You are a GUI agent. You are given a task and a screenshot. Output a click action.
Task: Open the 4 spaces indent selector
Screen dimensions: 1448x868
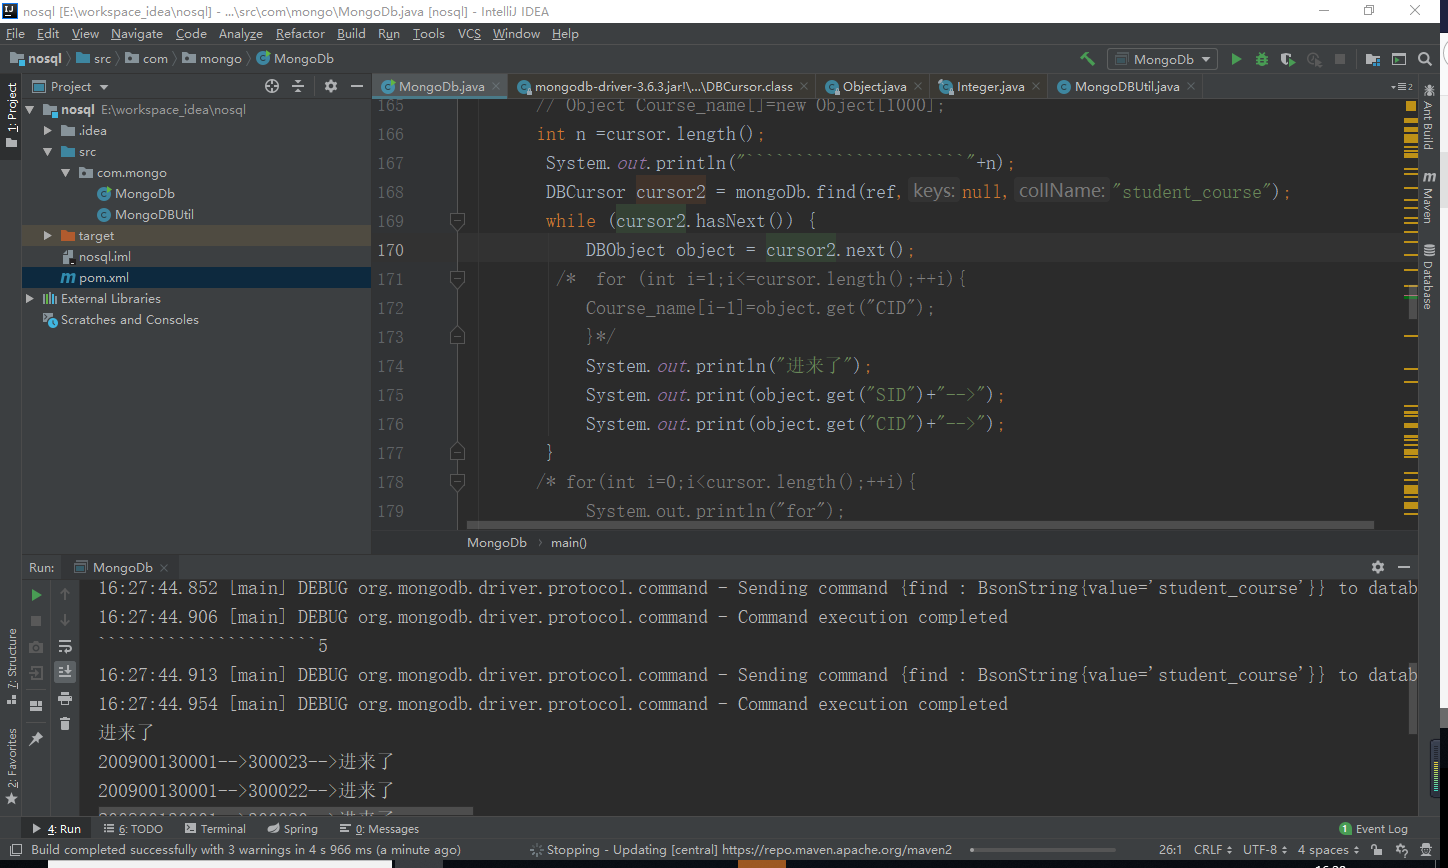(x=1329, y=850)
